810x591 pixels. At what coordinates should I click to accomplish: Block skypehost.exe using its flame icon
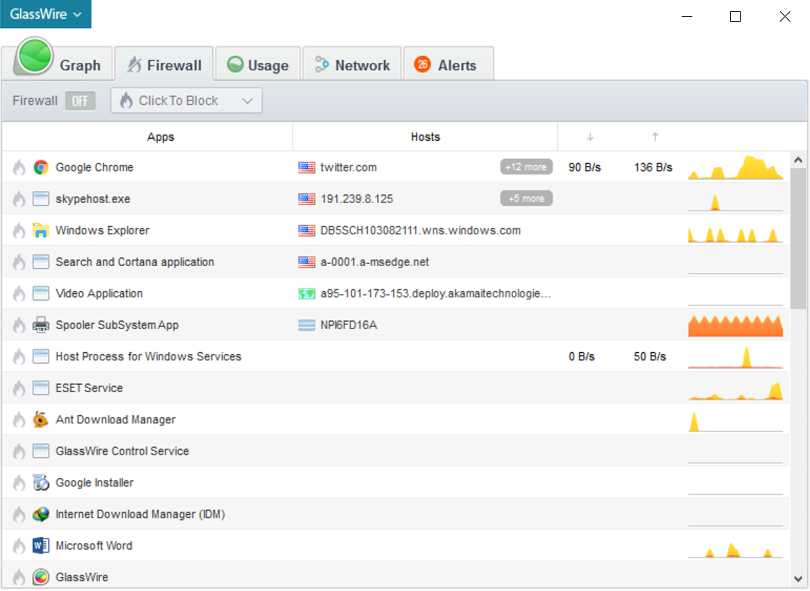(x=18, y=199)
